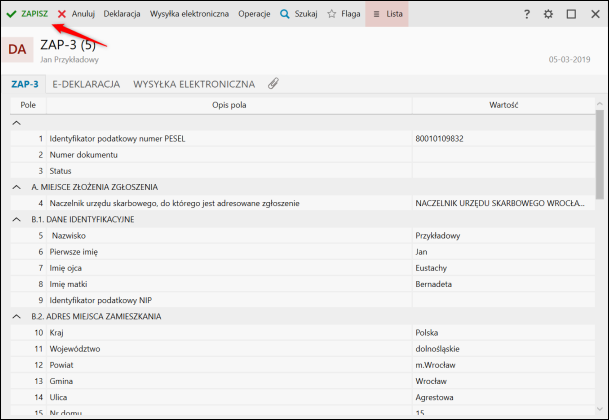Click the red Anuluj X icon

point(62,14)
